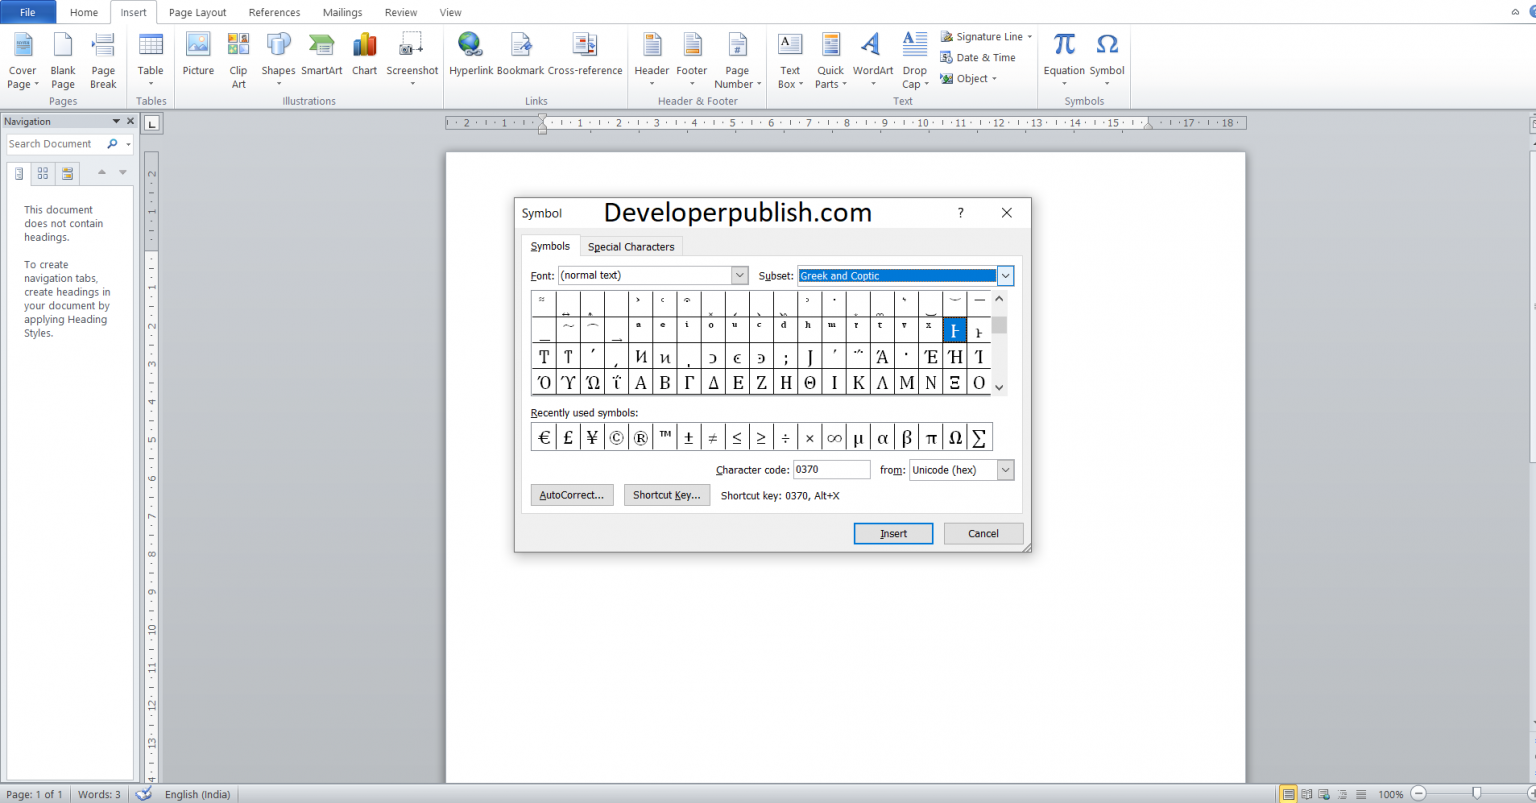The height and width of the screenshot is (803, 1536).
Task: Open the Font dropdown showing (normal text)
Action: 738,275
